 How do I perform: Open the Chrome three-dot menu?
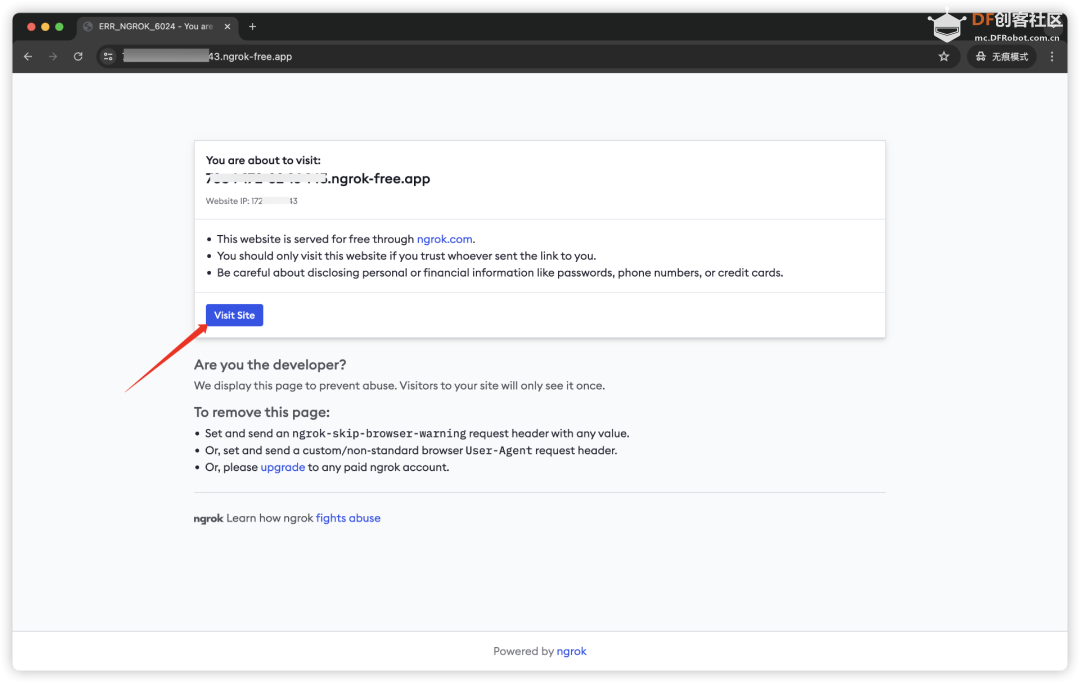1052,56
